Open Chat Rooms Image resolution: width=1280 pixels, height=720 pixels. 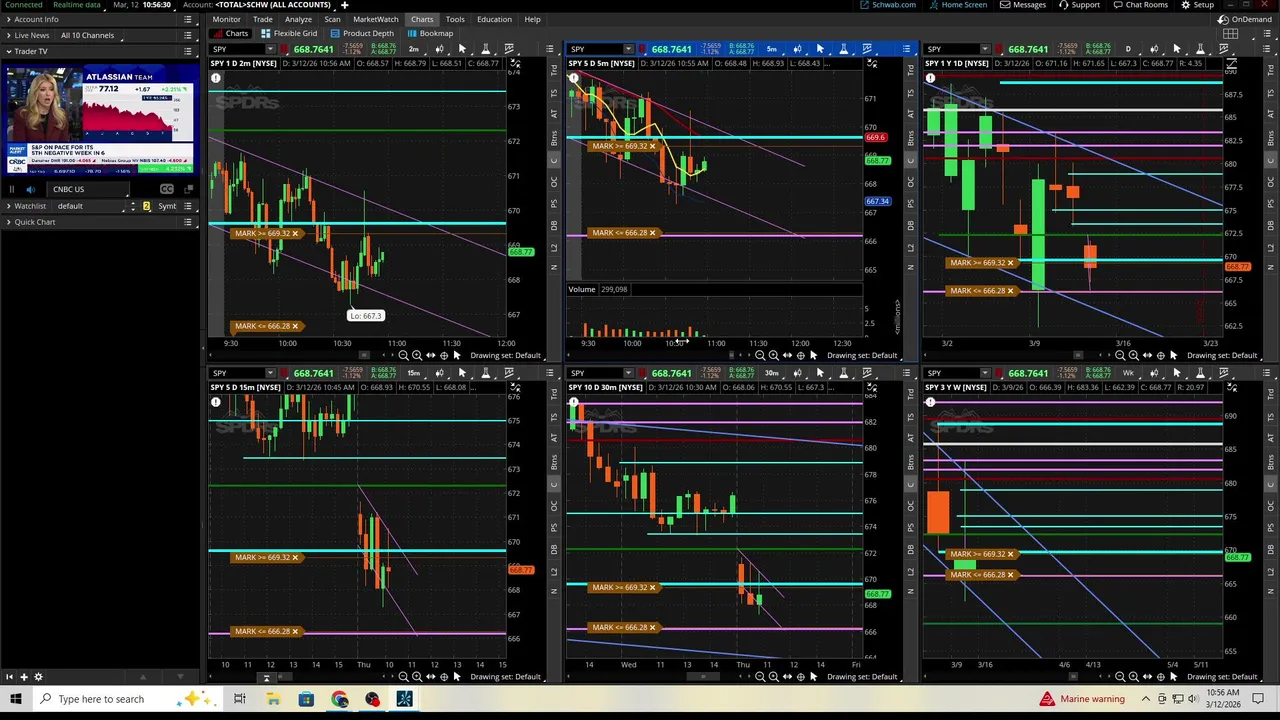1140,5
